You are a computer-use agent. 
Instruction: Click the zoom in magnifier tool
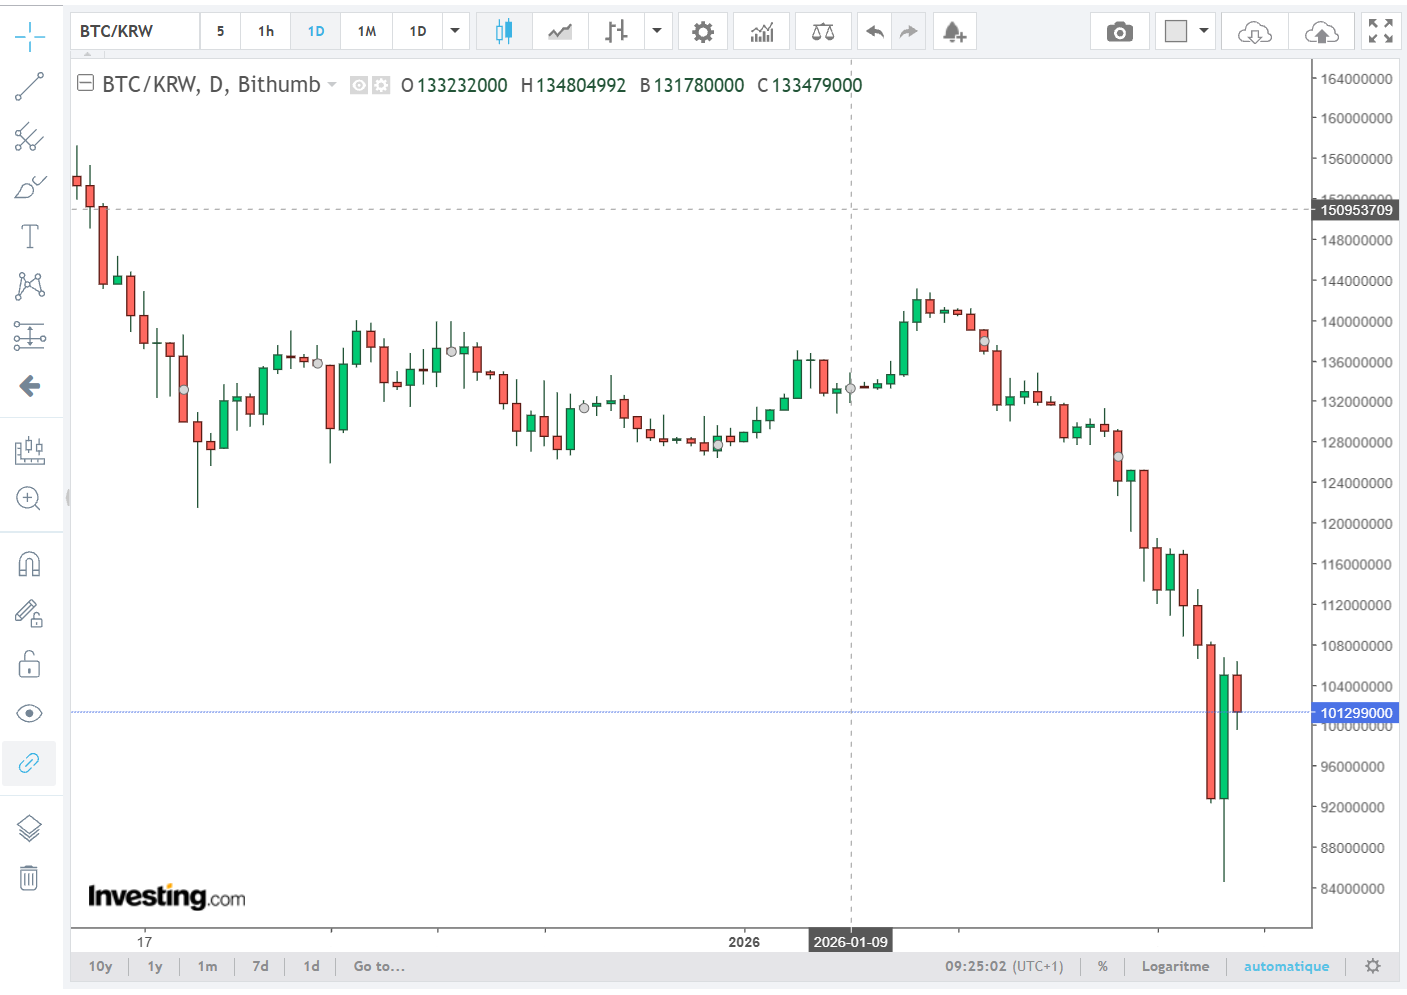coord(29,499)
